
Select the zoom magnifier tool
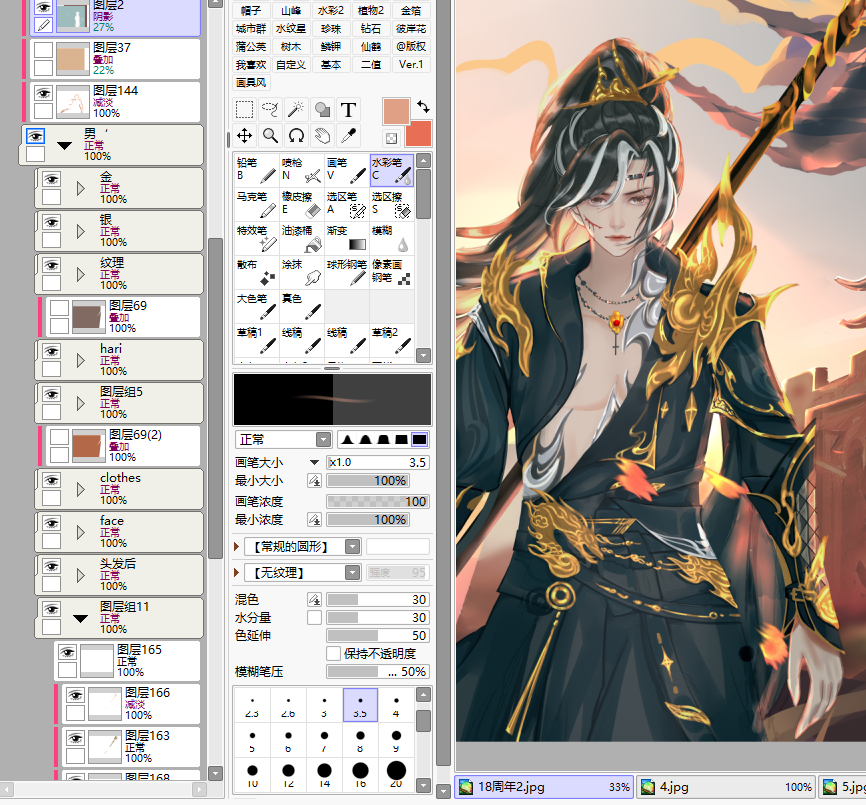[x=270, y=135]
